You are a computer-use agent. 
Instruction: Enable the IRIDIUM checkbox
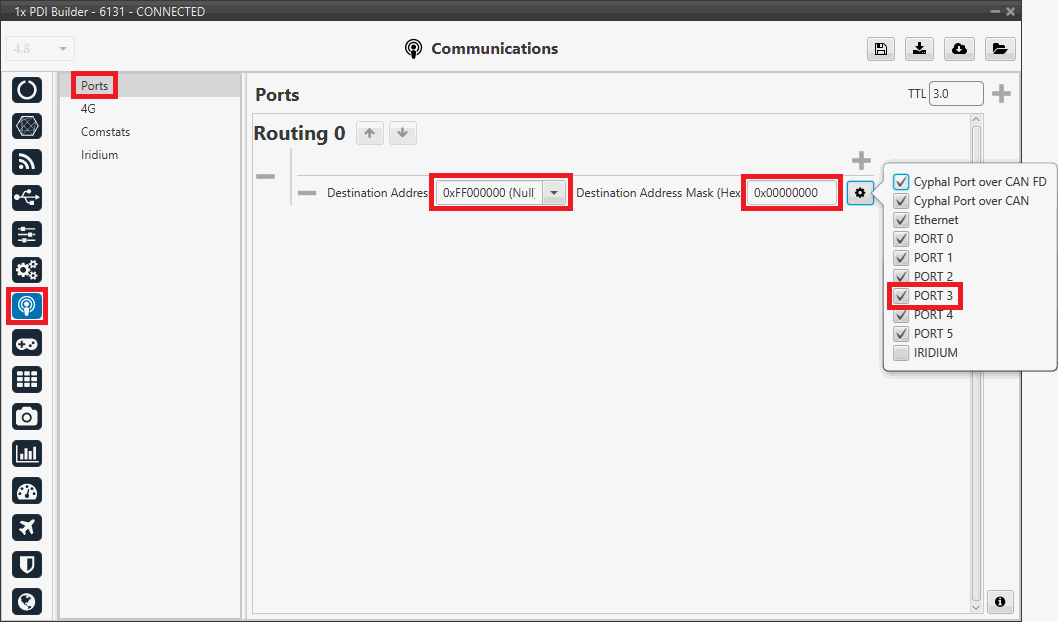pyautogui.click(x=901, y=353)
